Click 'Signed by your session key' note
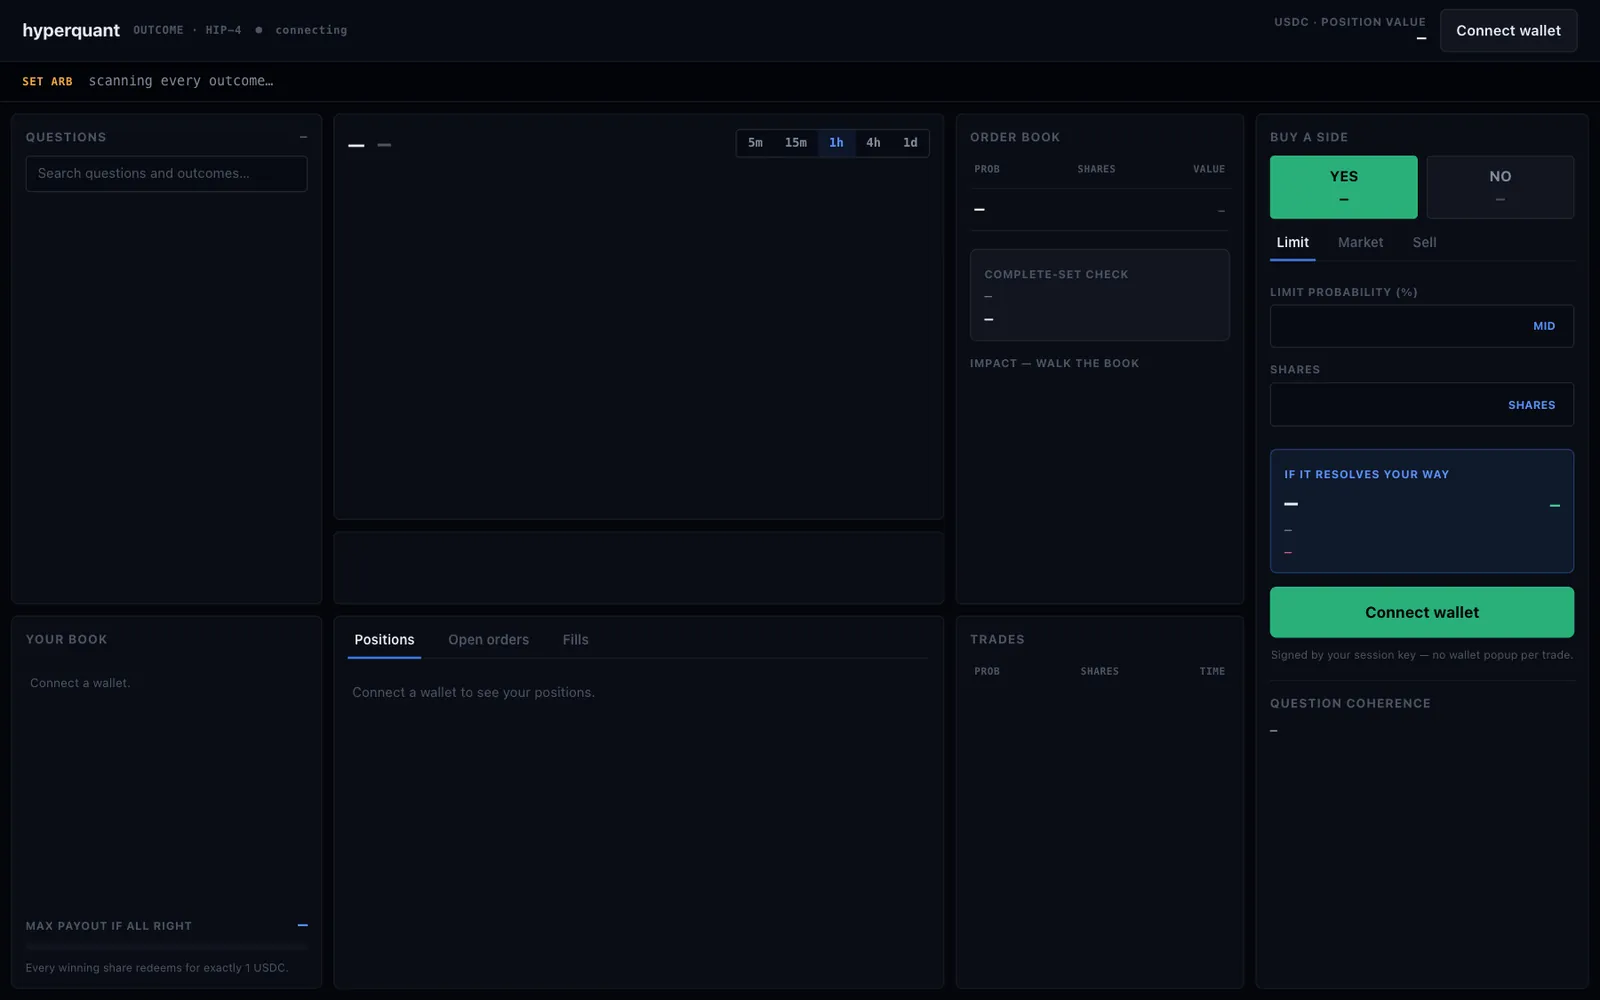This screenshot has height=1000, width=1600. point(1421,655)
